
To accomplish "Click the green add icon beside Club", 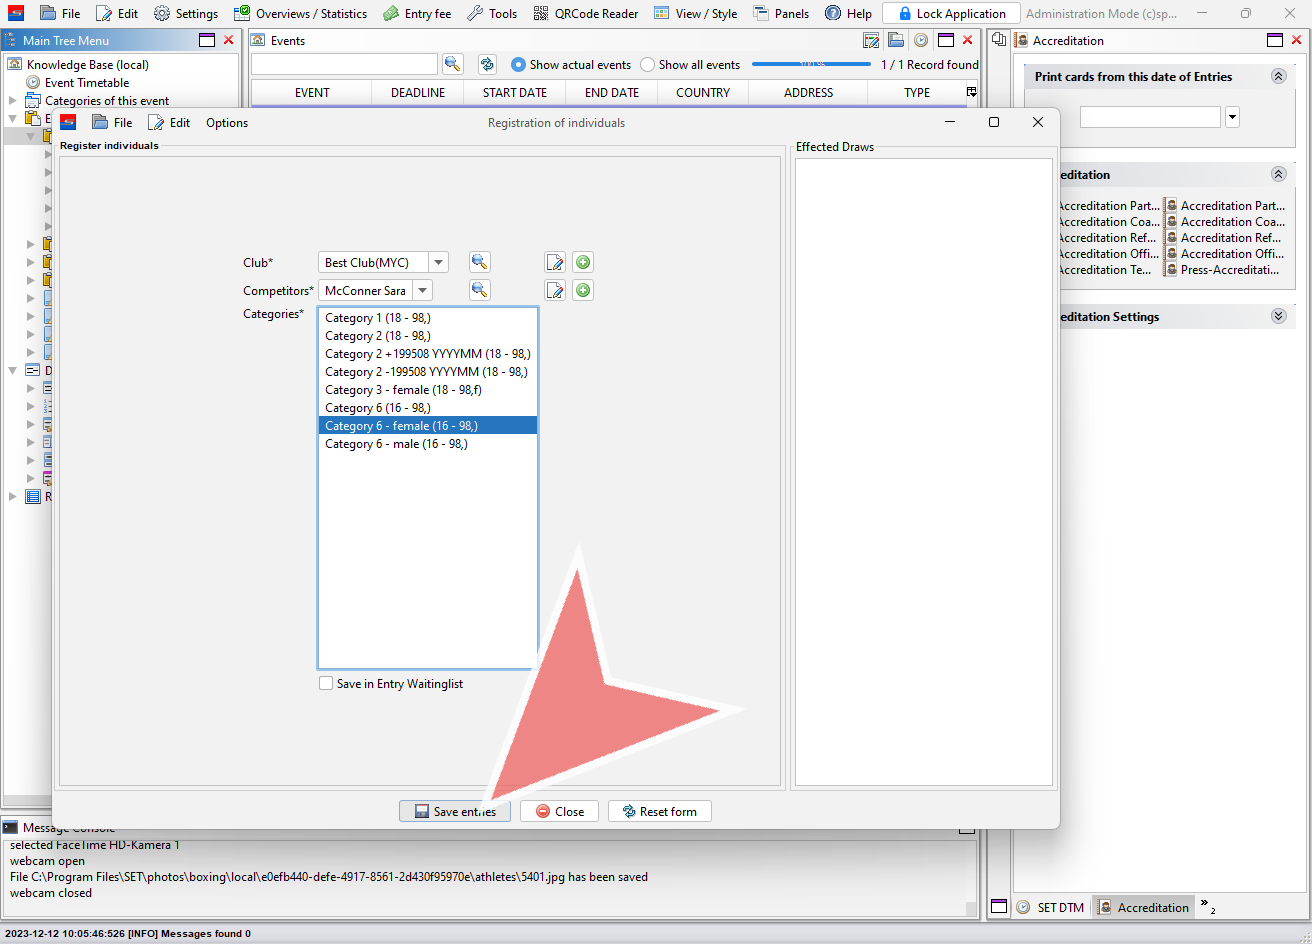I will 583,262.
